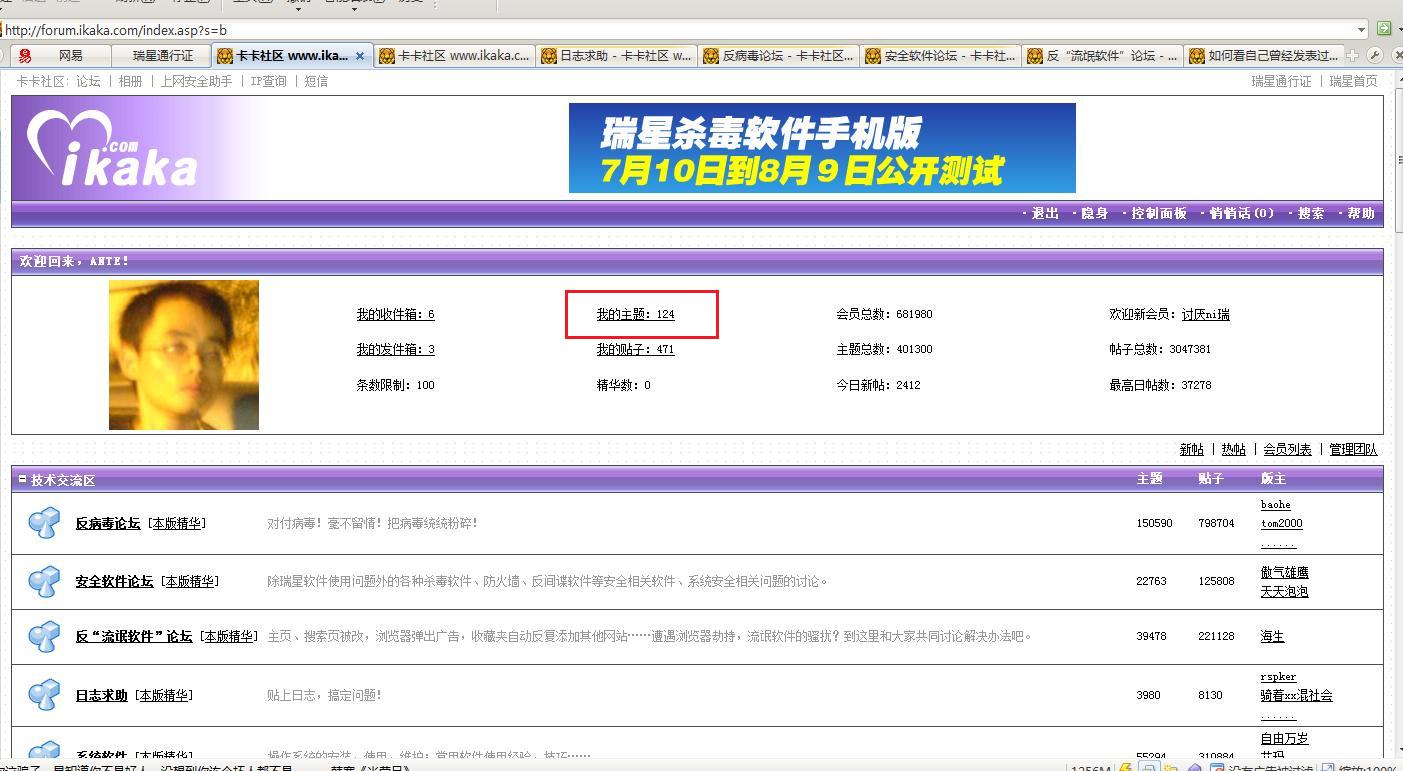Open moderator tom2000's profile link
Screen dimensions: 1403x771
tap(1282, 523)
